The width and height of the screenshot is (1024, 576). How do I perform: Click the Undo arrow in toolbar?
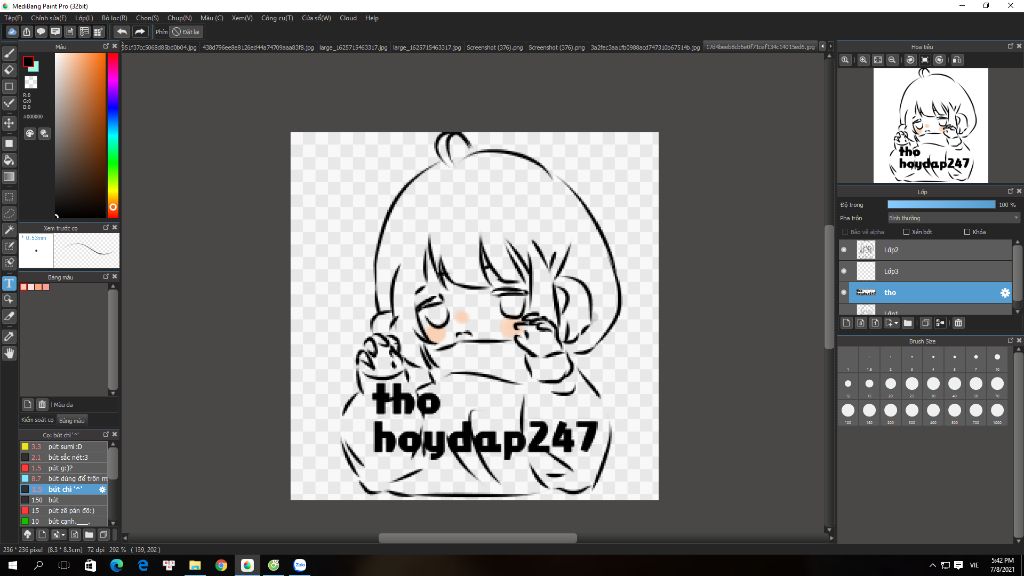click(x=122, y=31)
